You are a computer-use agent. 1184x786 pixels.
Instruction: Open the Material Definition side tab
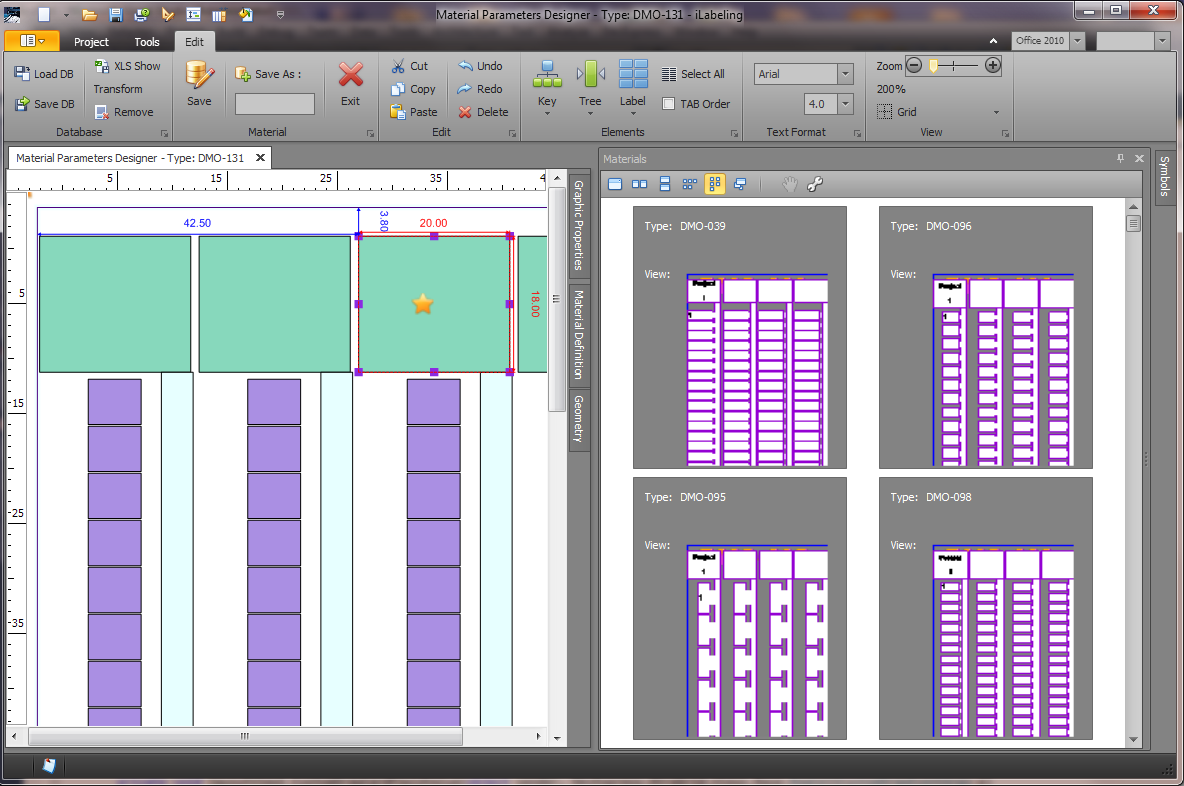pos(579,334)
